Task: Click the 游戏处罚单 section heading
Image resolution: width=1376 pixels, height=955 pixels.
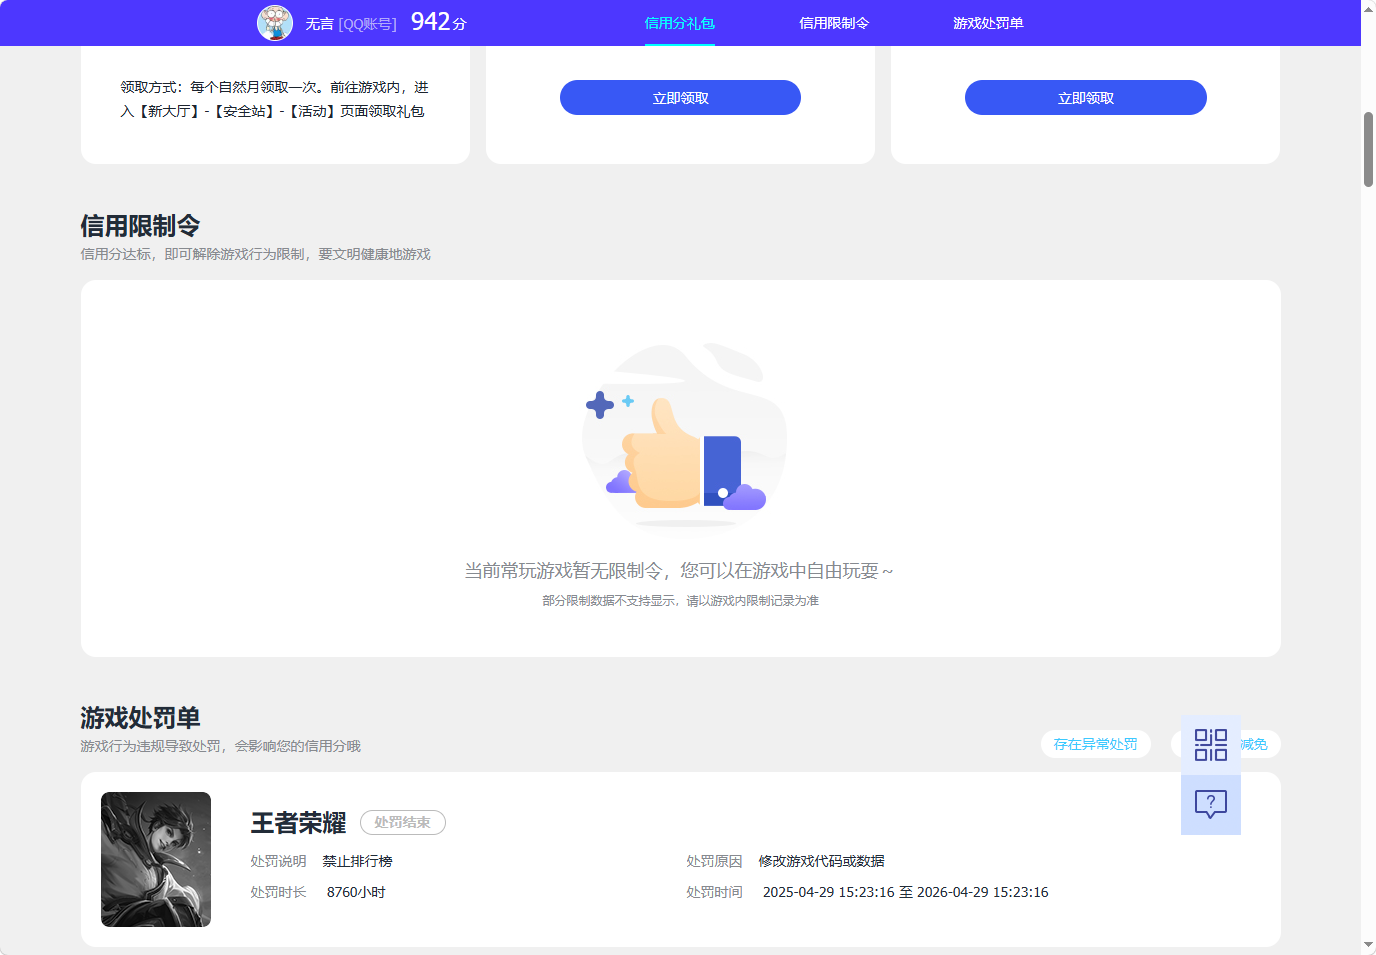Action: [x=140, y=718]
